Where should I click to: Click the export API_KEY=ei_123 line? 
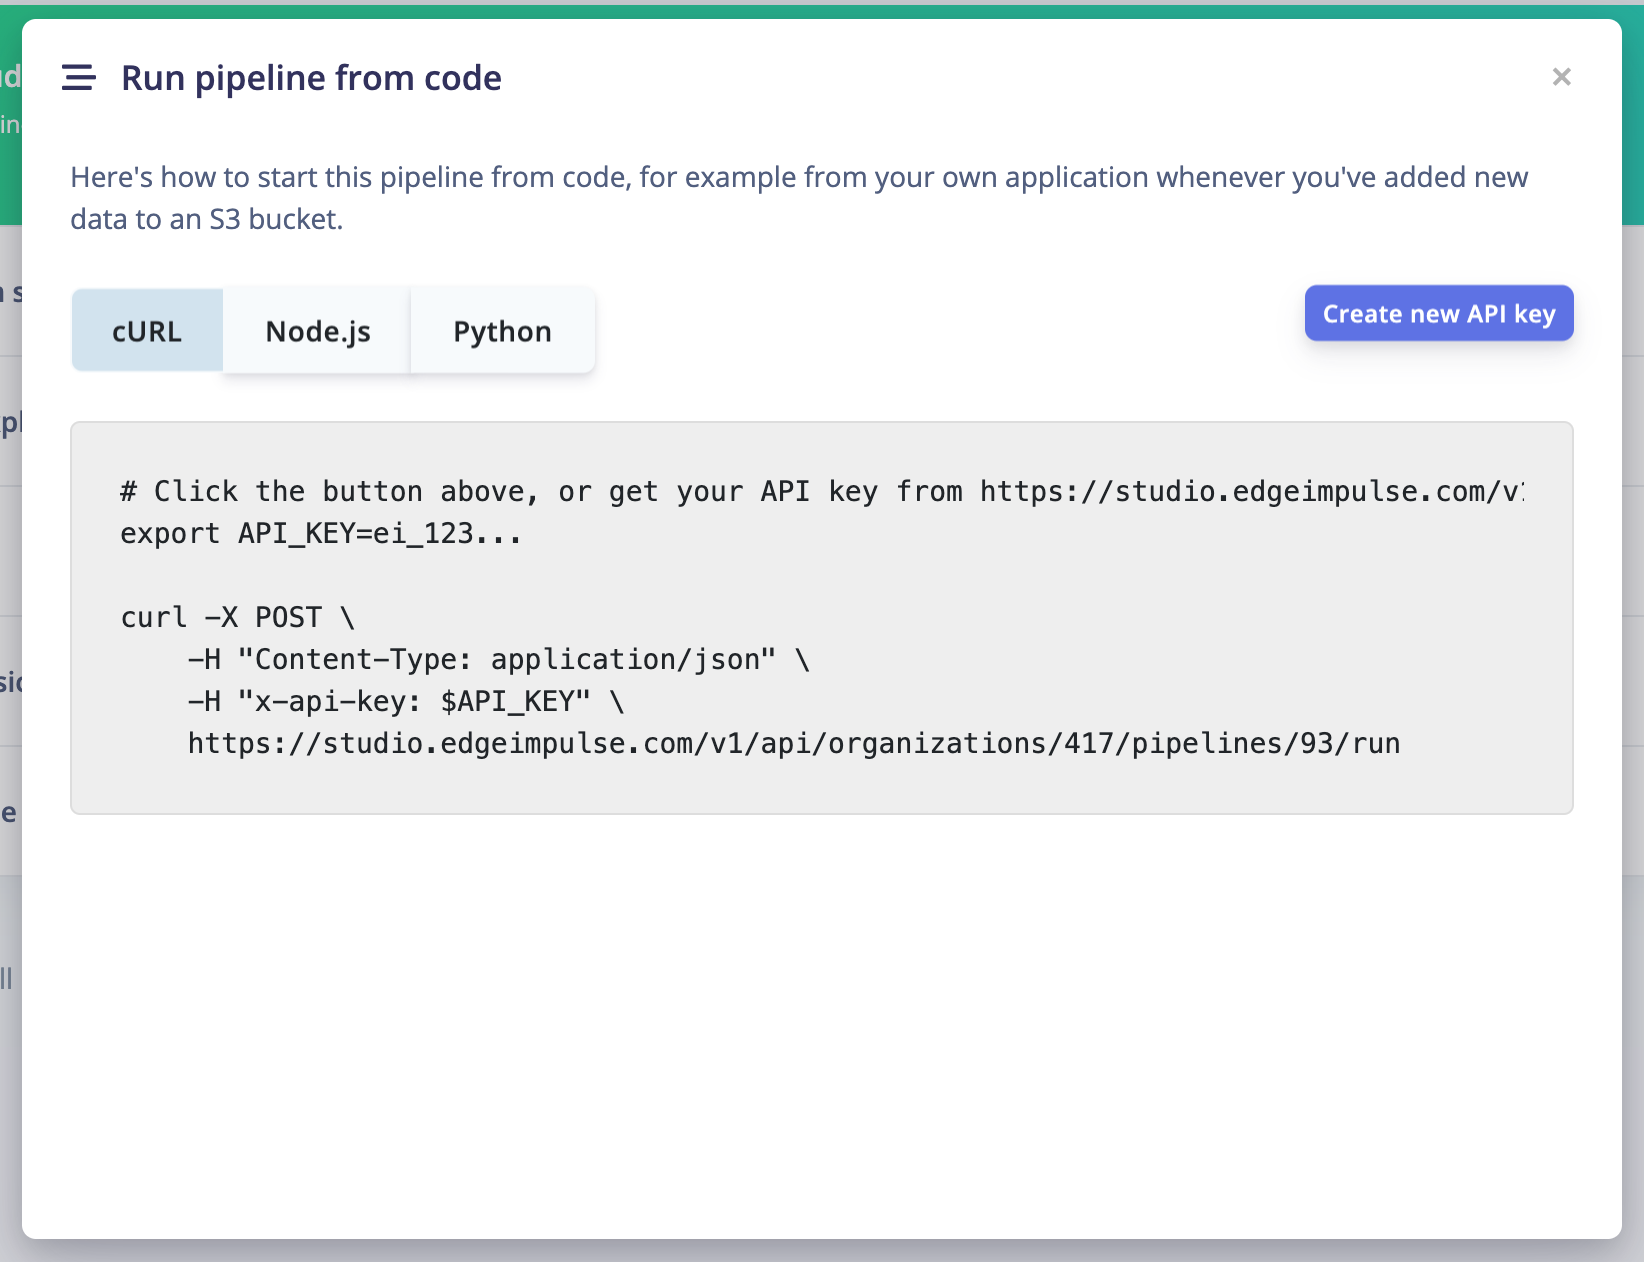coord(320,534)
